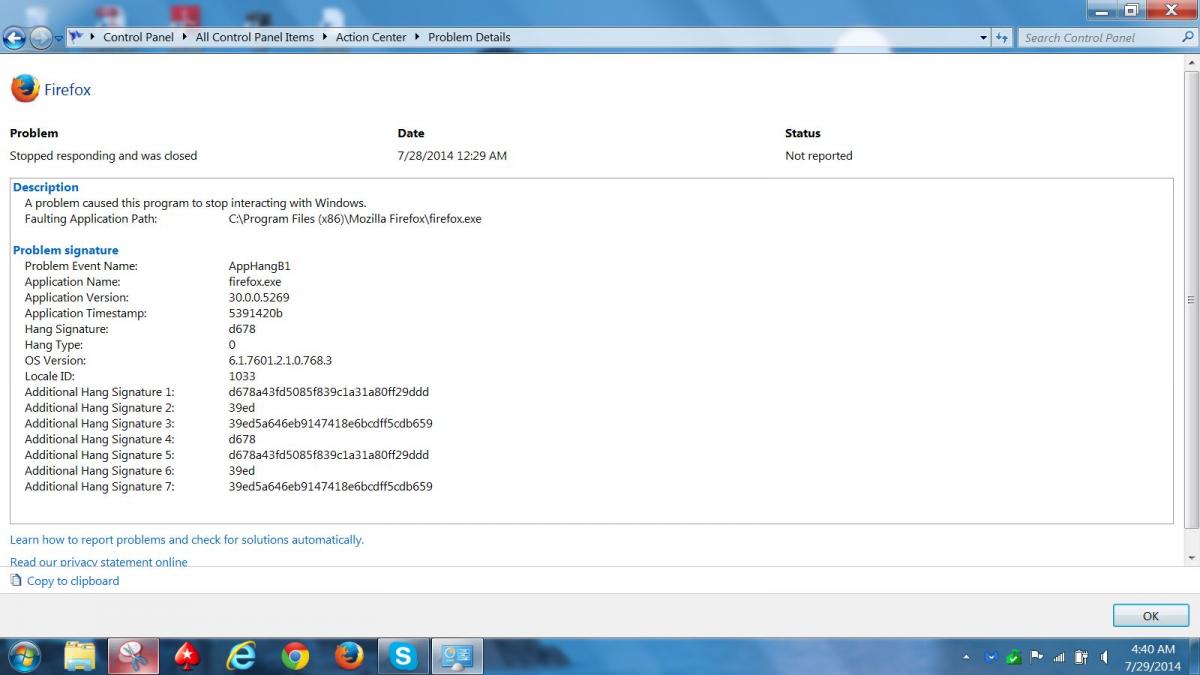The height and width of the screenshot is (675, 1200).
Task: Open the Snipping Tool taskbar icon
Action: point(134,656)
